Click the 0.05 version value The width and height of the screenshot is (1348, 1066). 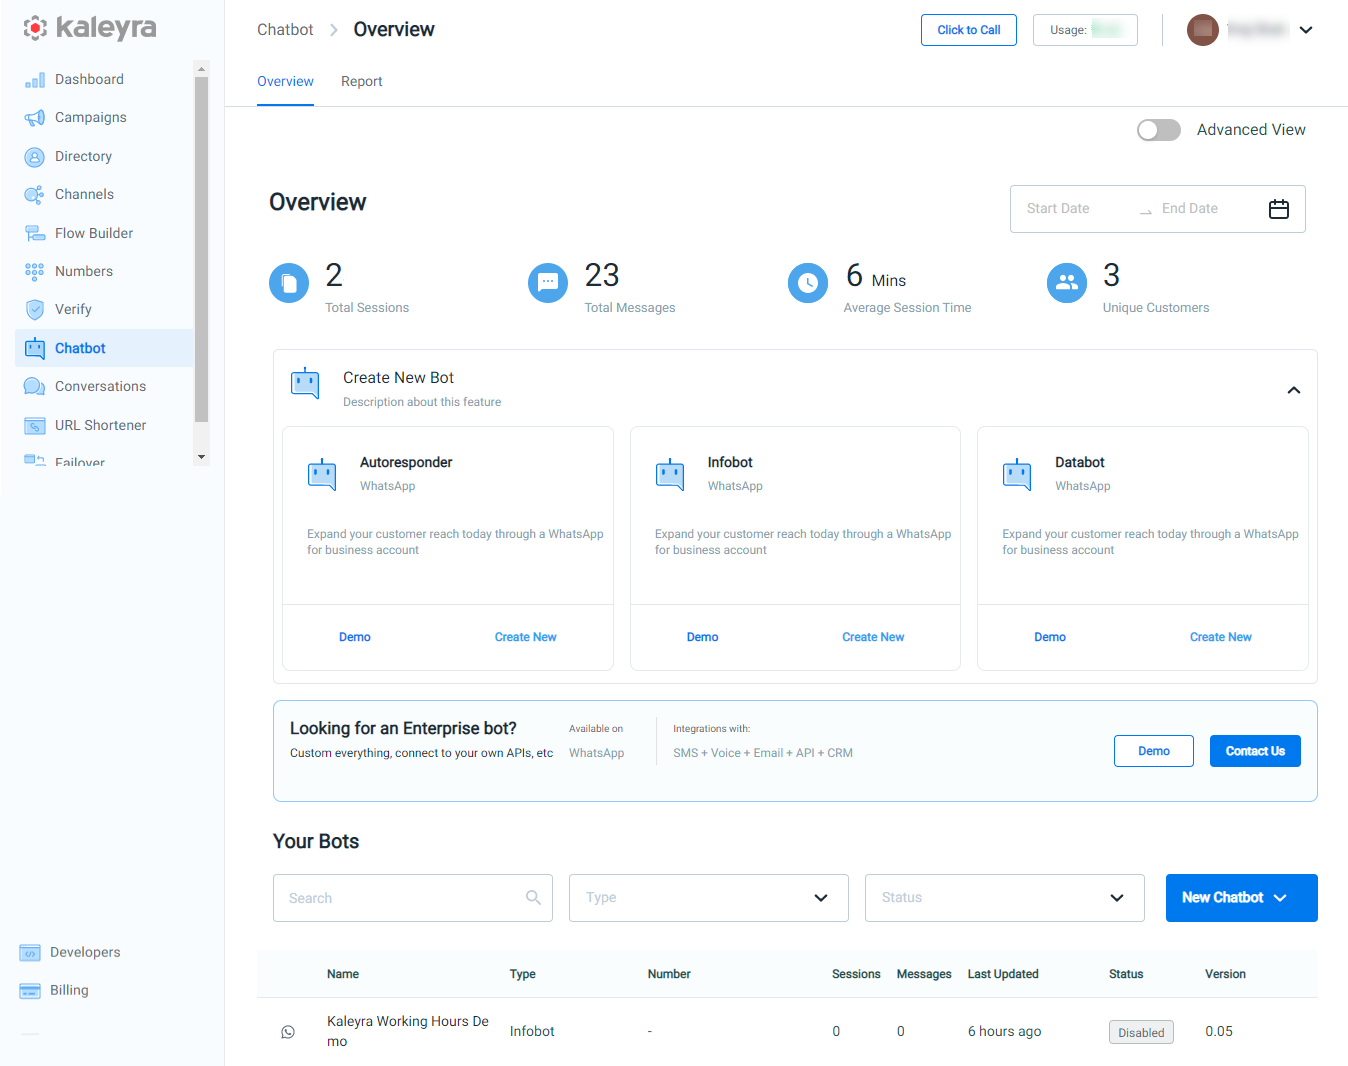tap(1219, 1032)
